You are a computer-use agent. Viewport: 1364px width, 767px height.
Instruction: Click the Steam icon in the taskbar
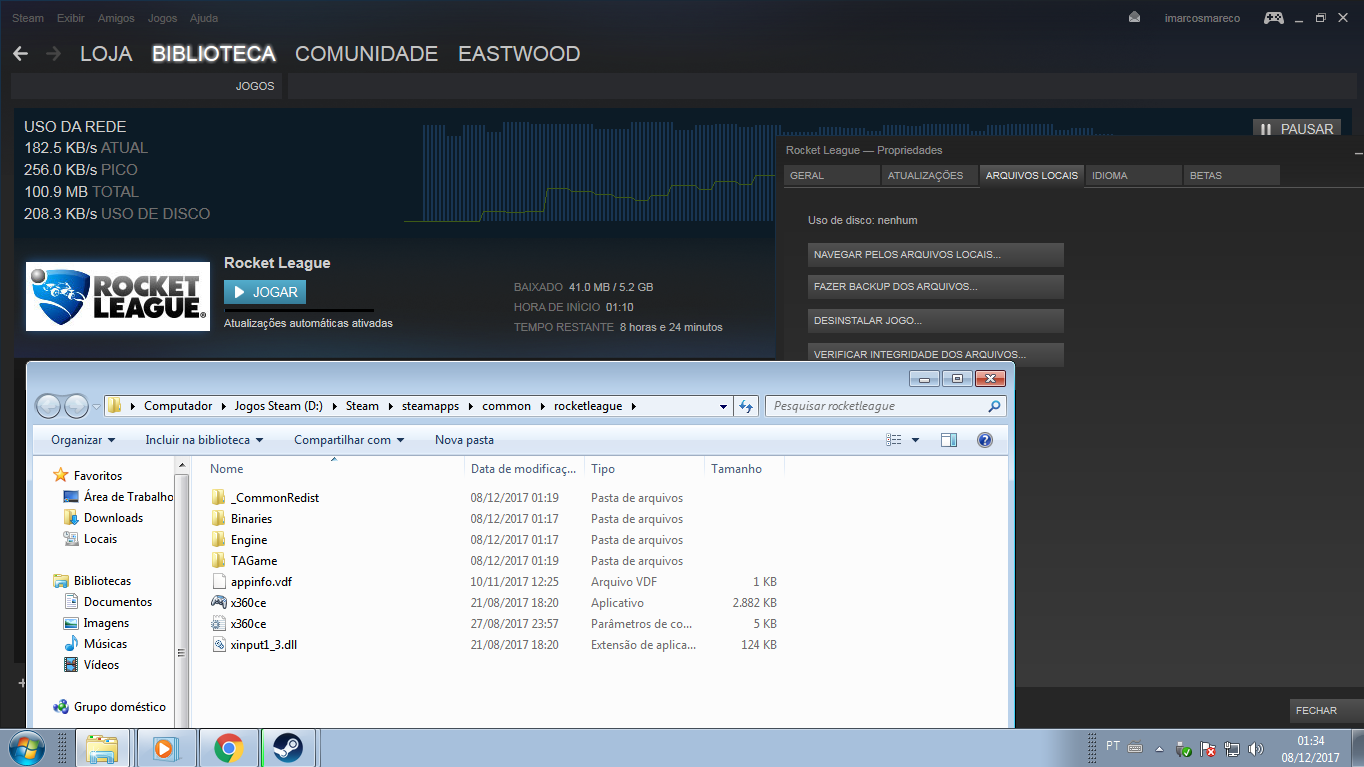(289, 748)
